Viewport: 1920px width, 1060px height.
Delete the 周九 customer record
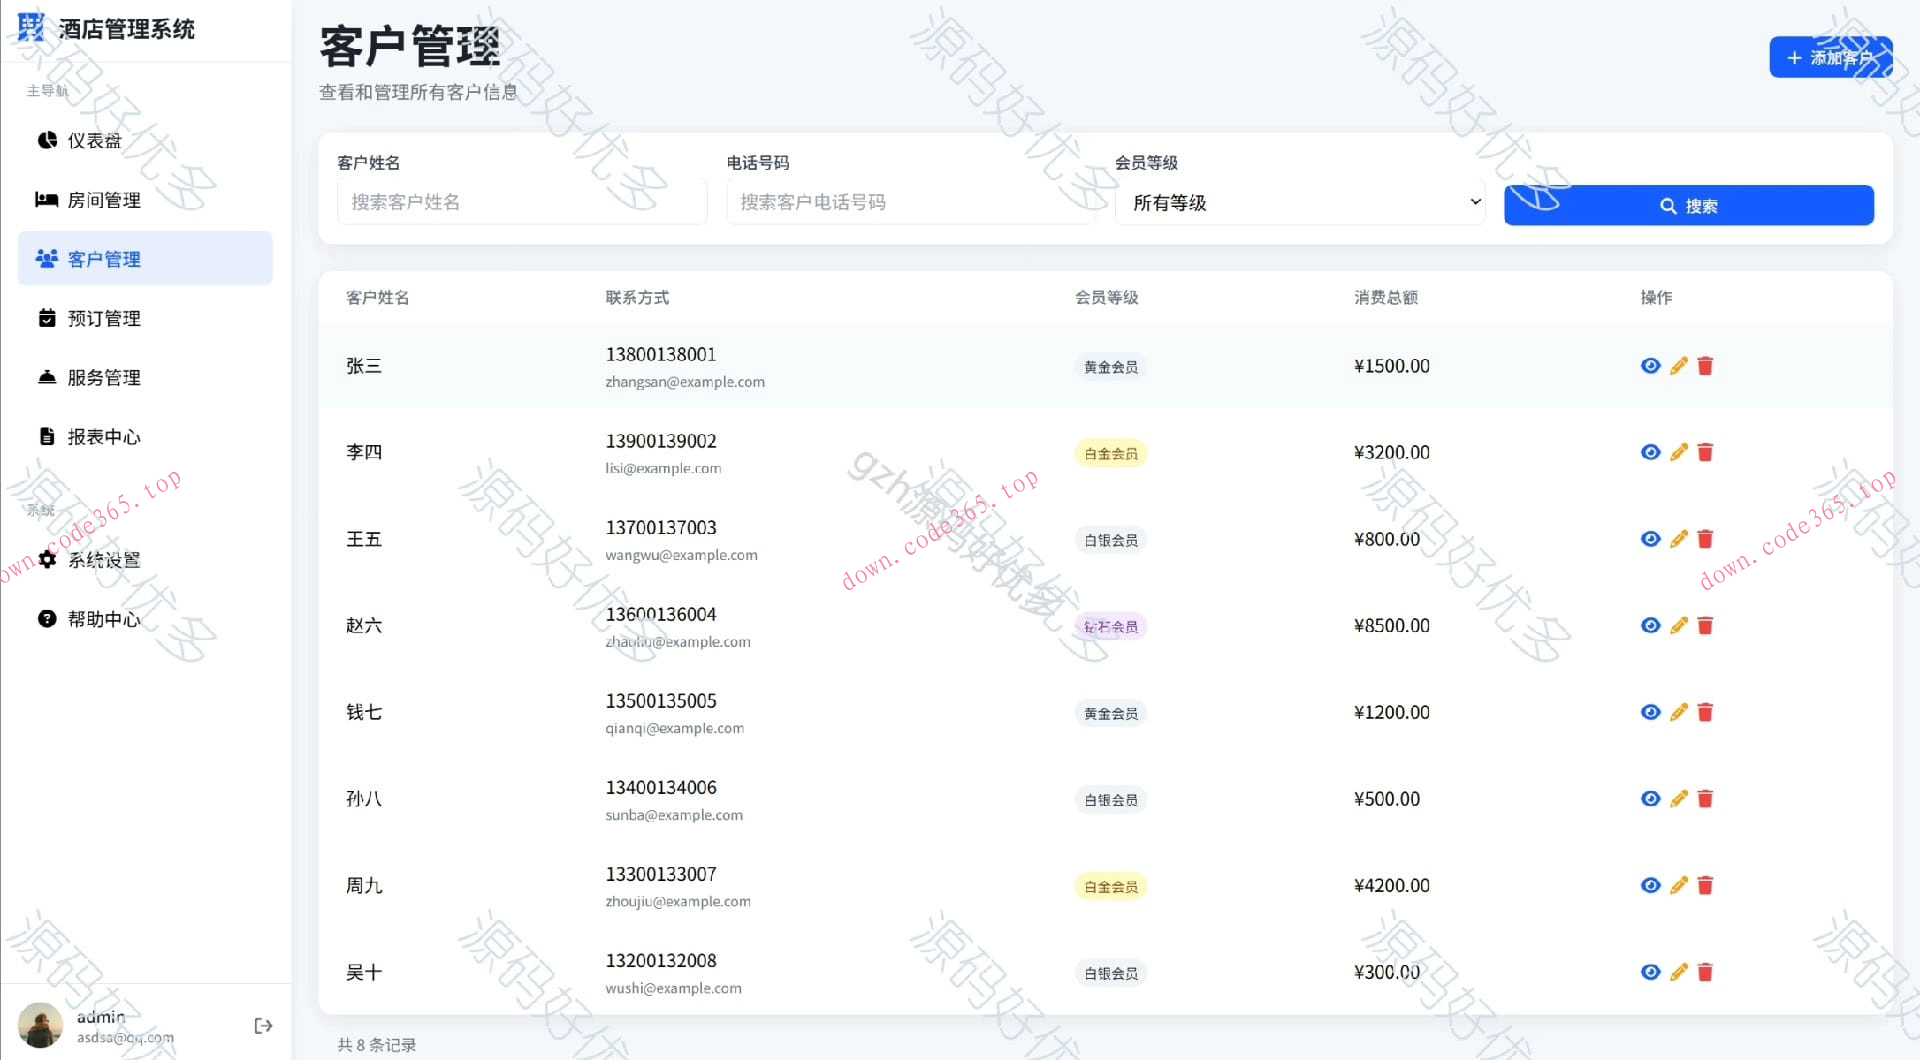pyautogui.click(x=1705, y=885)
